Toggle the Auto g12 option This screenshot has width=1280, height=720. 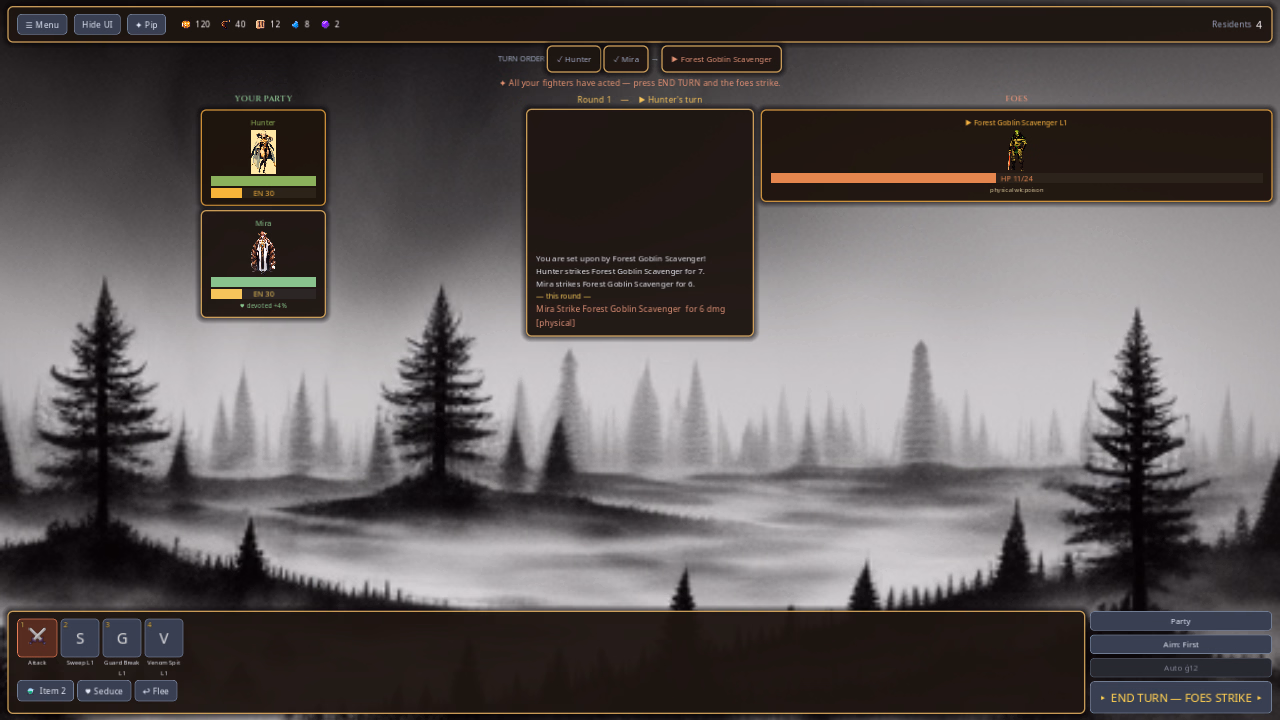click(x=1180, y=668)
